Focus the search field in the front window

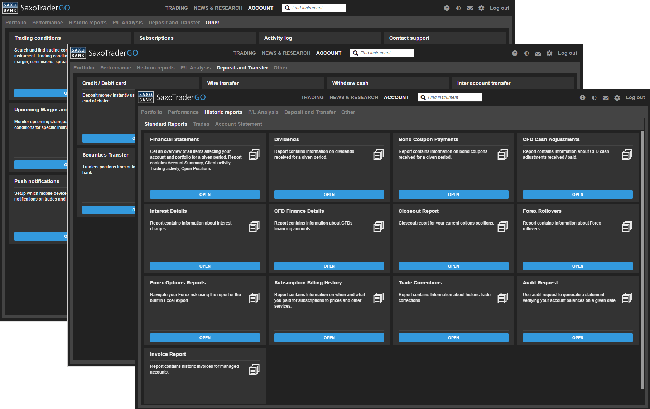[x=455, y=98]
